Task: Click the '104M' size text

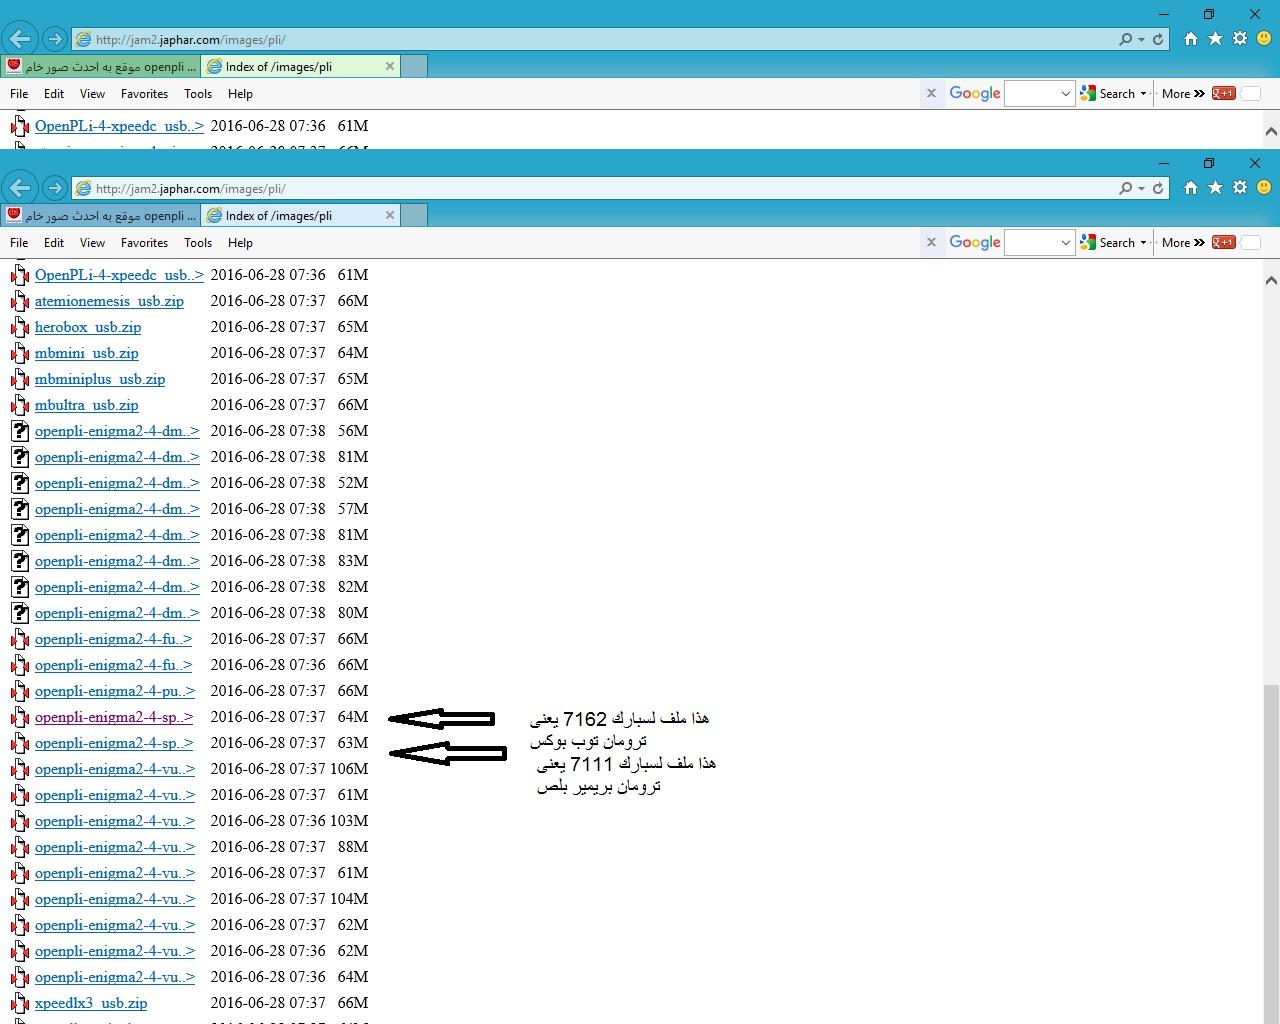Action: (x=349, y=899)
